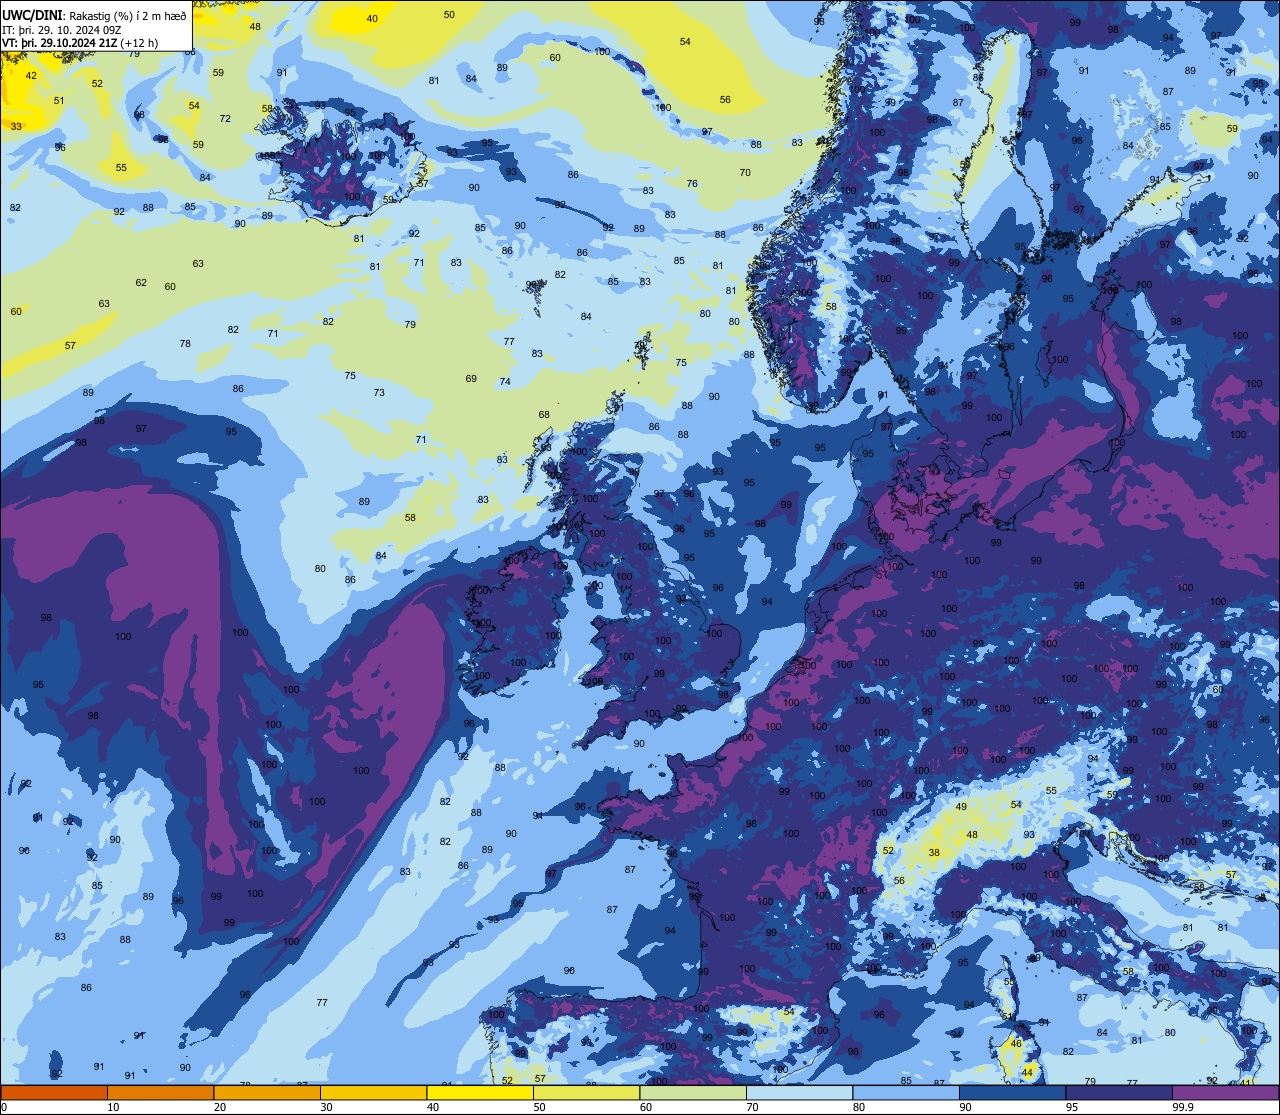Click the 80–90% medium blue legend swatch

pyautogui.click(x=906, y=1092)
